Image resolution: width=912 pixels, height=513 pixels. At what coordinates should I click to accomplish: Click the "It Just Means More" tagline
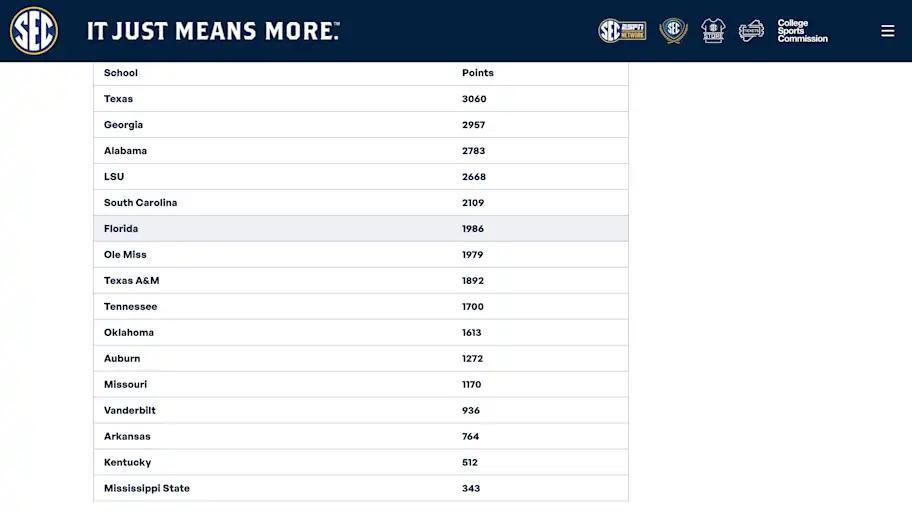click(213, 31)
